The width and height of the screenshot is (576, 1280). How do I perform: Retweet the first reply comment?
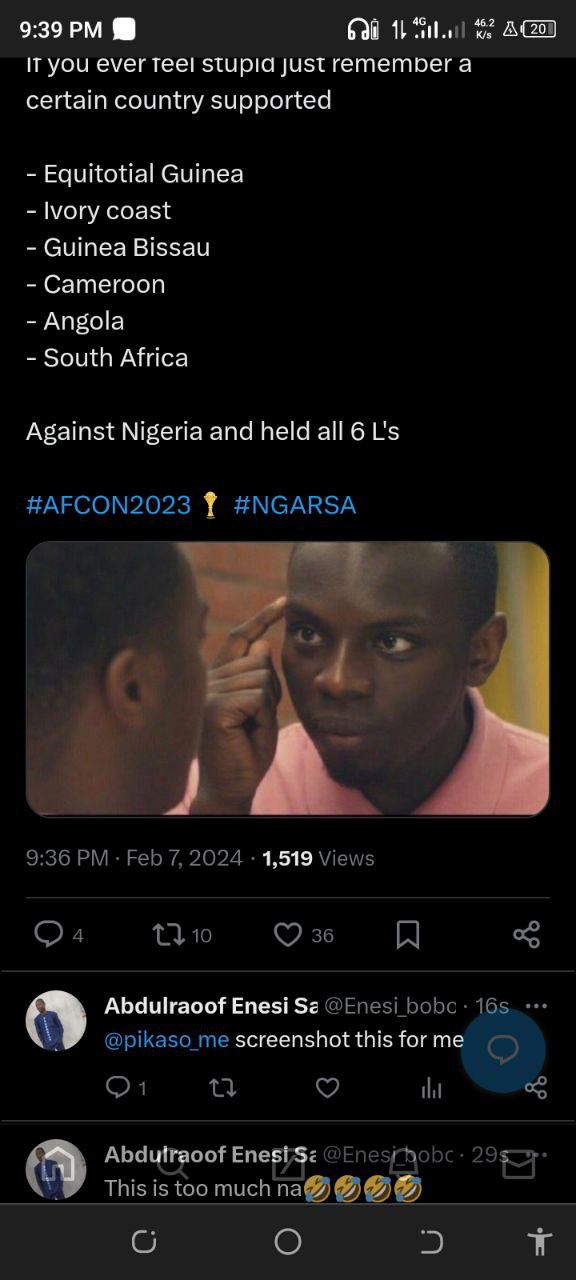[x=222, y=1088]
